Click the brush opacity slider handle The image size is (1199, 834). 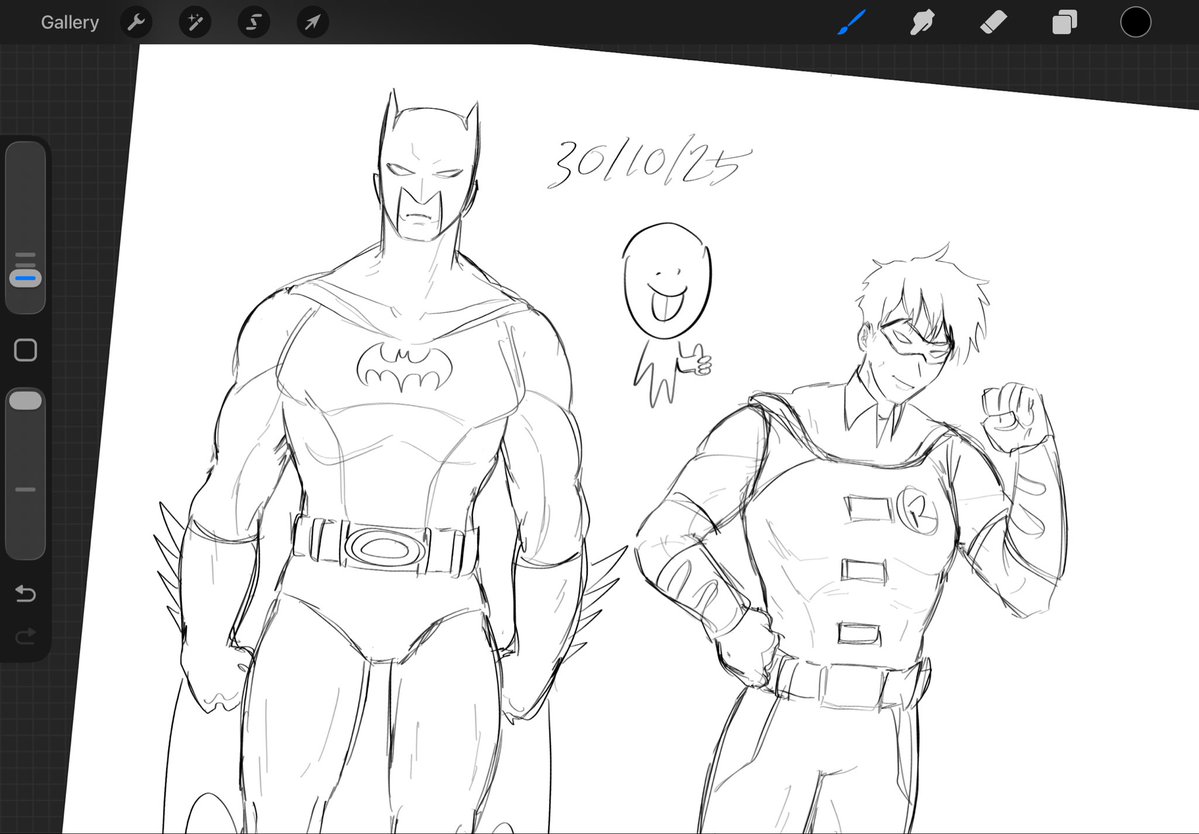(25, 401)
